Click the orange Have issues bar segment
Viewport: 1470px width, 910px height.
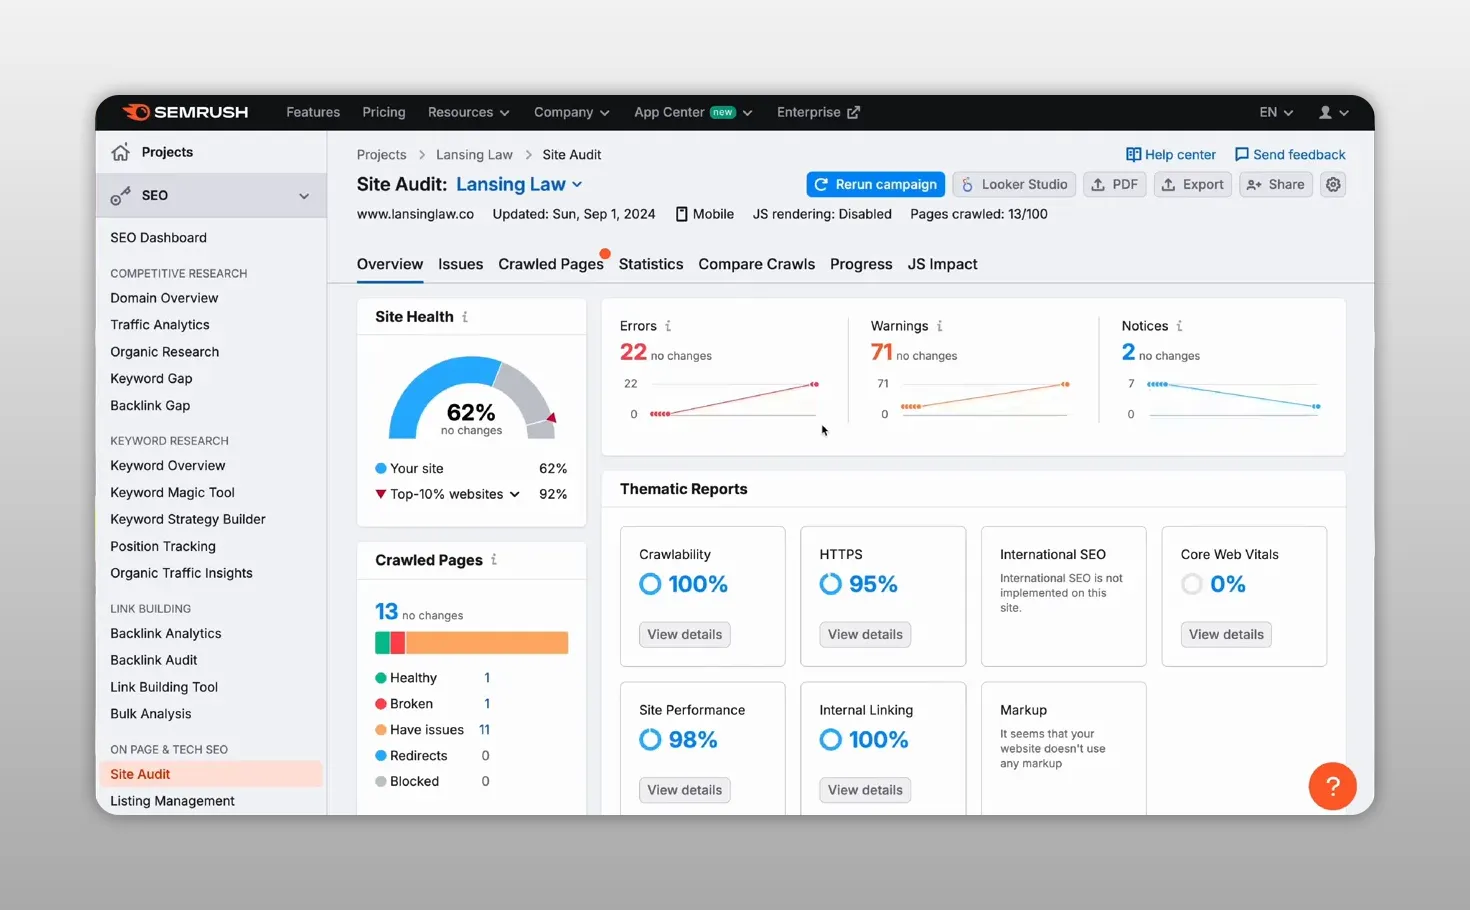[487, 643]
